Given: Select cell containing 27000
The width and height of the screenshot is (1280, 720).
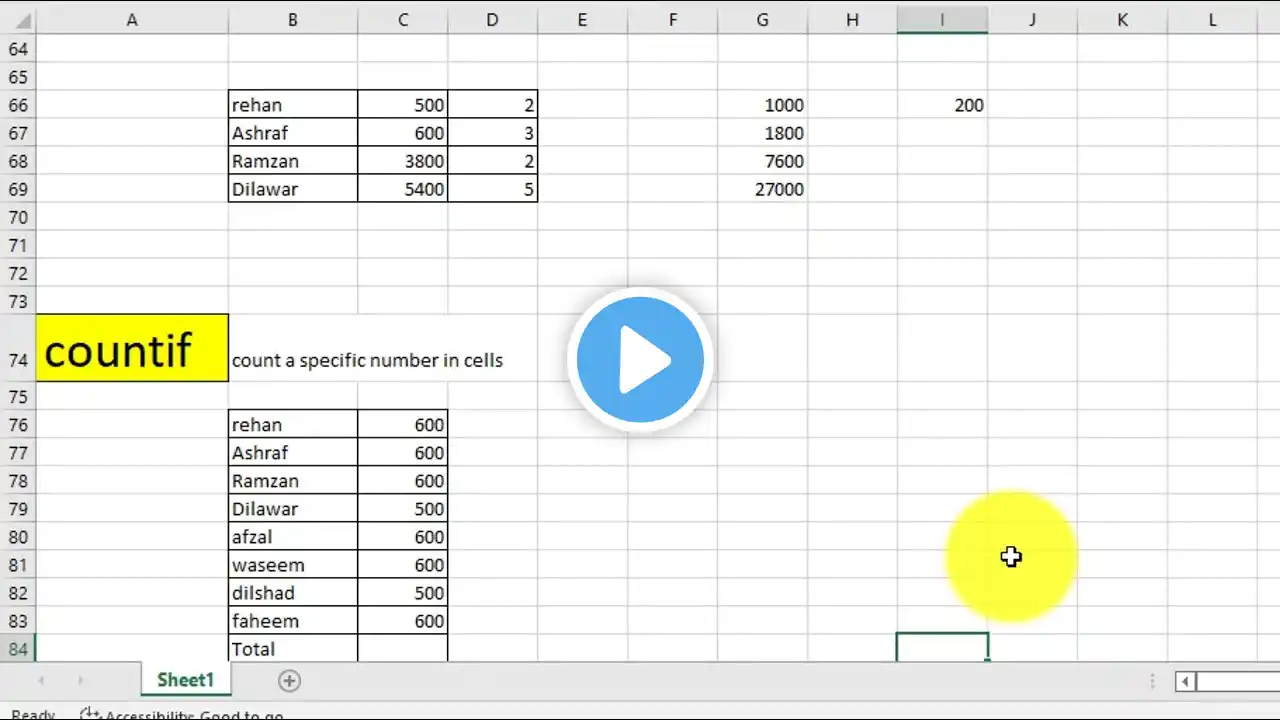Looking at the screenshot, I should tap(763, 189).
